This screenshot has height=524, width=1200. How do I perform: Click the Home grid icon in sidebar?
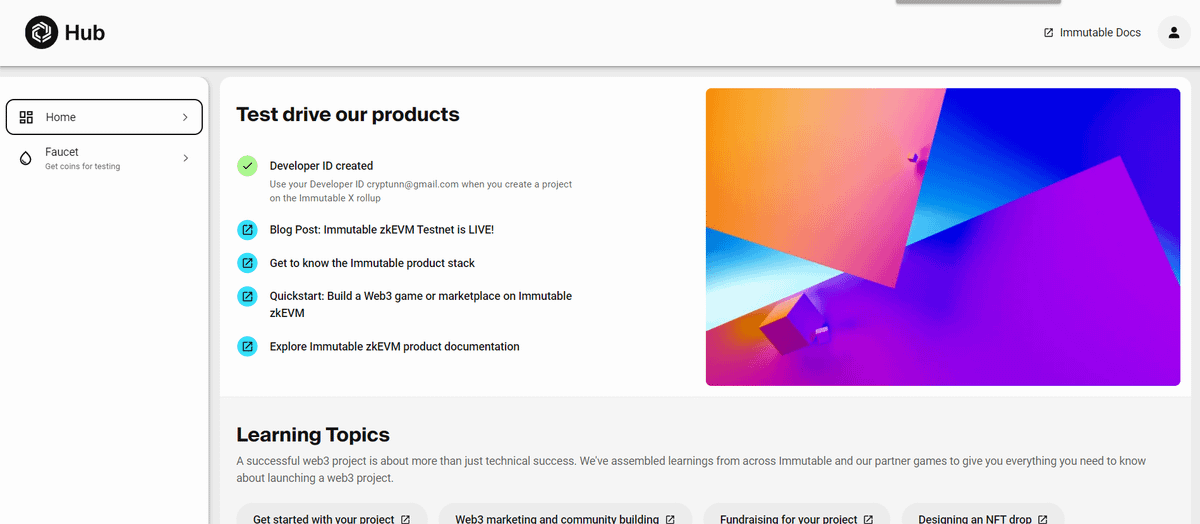click(x=27, y=117)
